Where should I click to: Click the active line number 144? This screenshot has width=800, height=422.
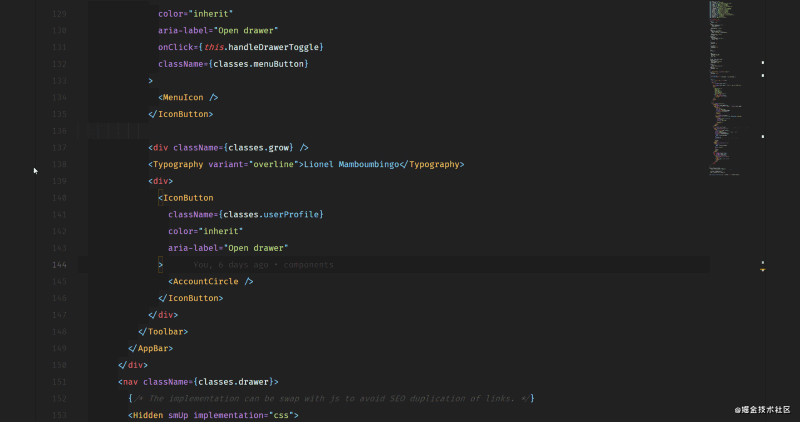(x=59, y=264)
